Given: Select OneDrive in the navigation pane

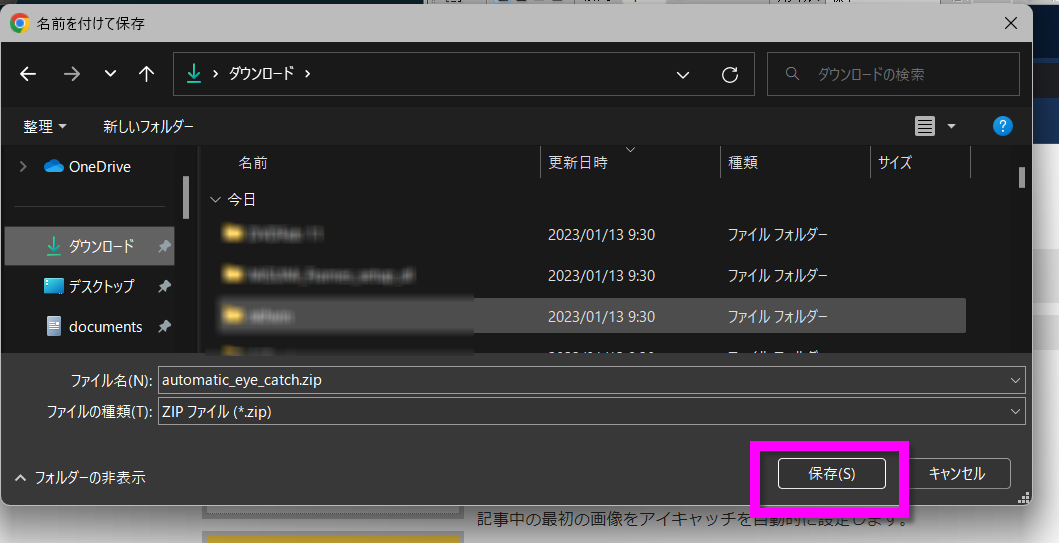Looking at the screenshot, I should coord(99,167).
